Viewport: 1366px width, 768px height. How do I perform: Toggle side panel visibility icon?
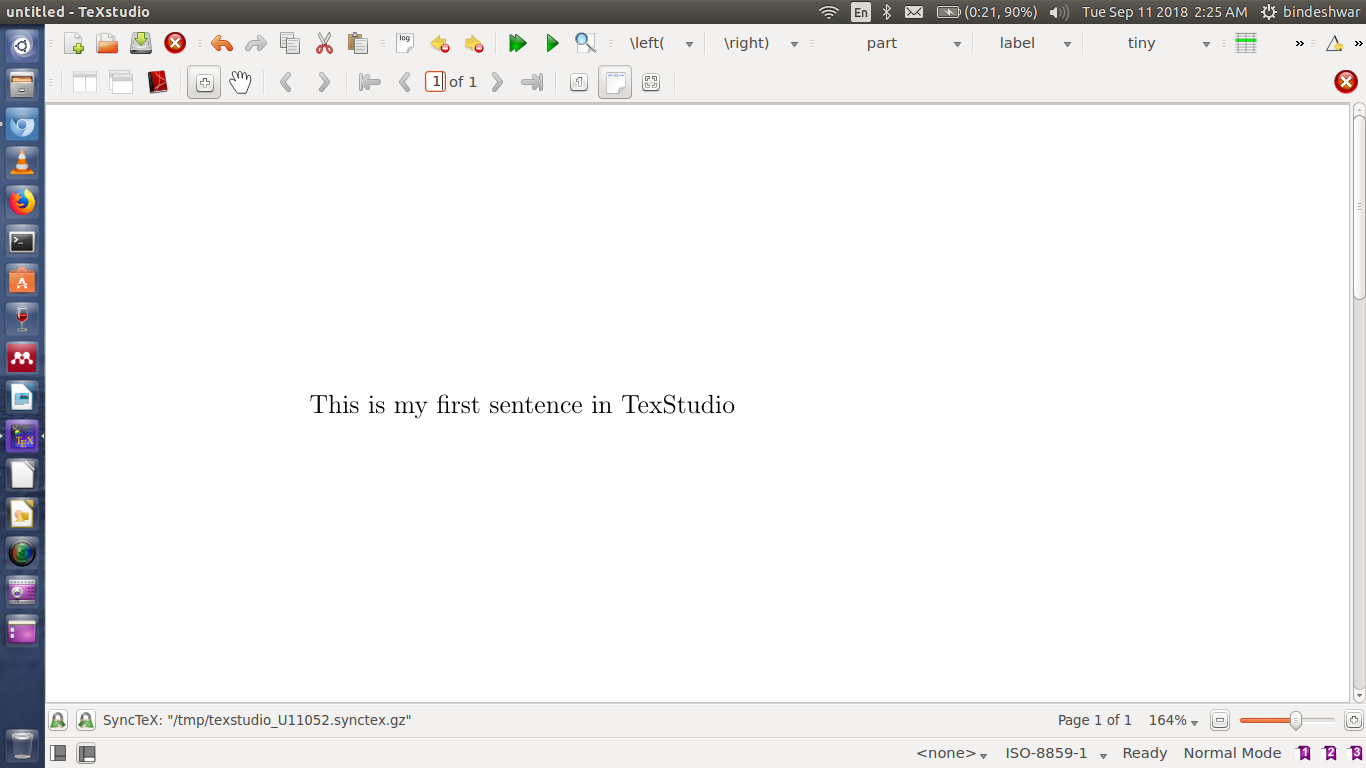click(x=59, y=753)
